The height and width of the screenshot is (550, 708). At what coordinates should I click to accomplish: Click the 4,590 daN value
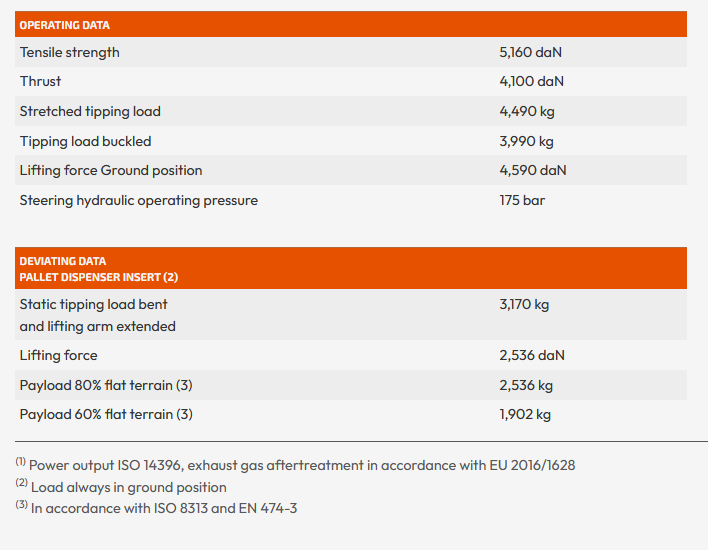[533, 170]
